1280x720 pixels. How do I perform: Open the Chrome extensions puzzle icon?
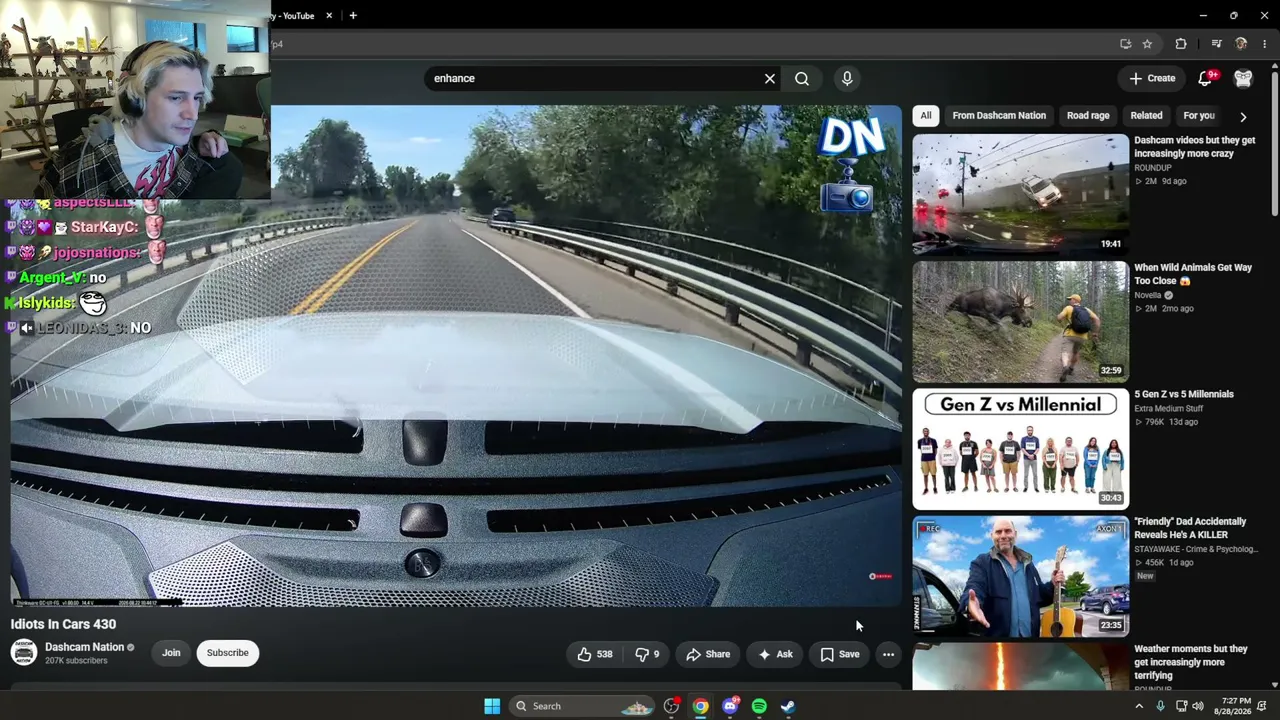coord(1181,44)
